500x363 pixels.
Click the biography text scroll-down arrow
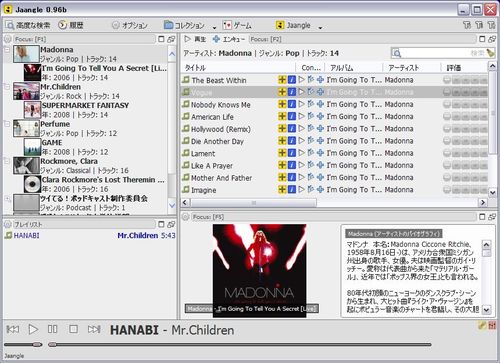[x=486, y=310]
